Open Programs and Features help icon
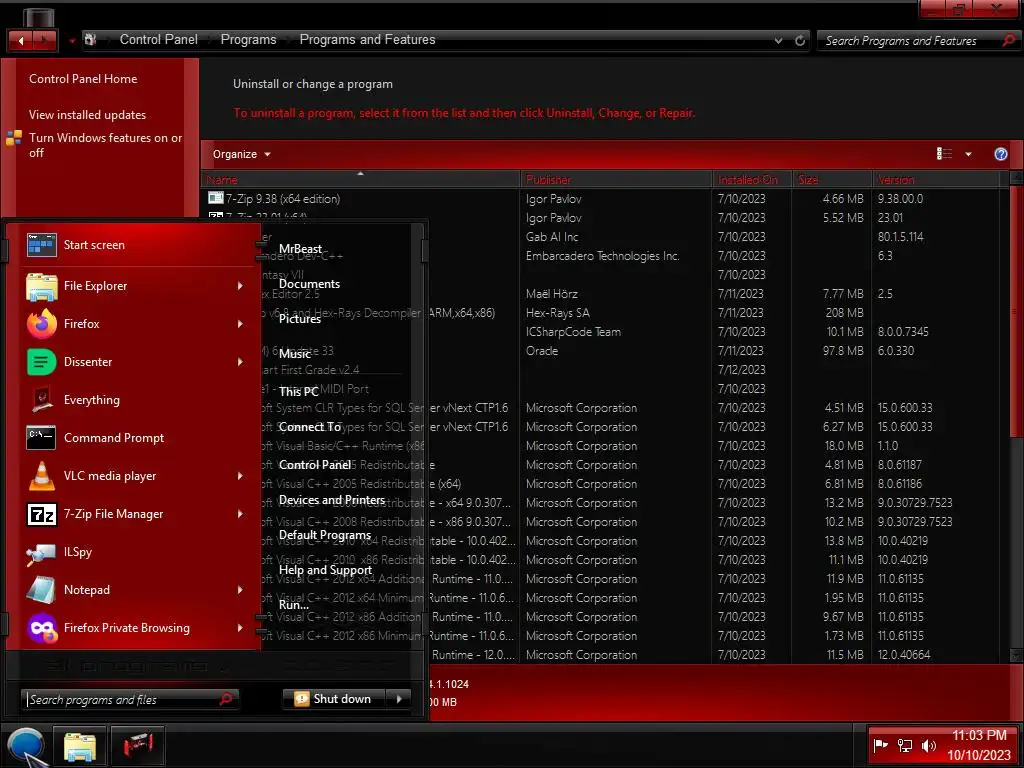Screen dimensions: 1024x768 (x=1000, y=154)
